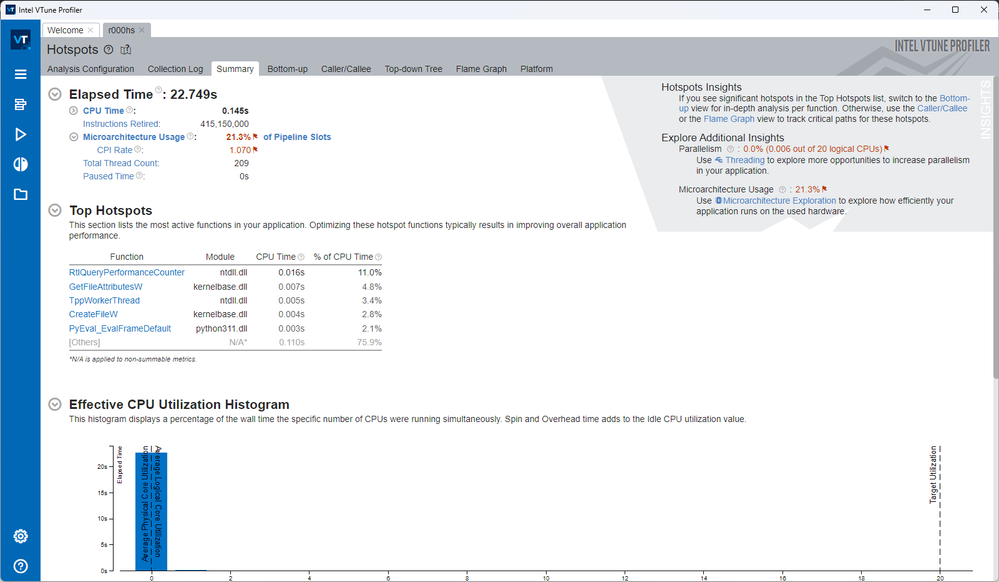Viewport: 999px width, 582px height.
Task: Click the help icon beside Hotspots title
Action: [108, 50]
